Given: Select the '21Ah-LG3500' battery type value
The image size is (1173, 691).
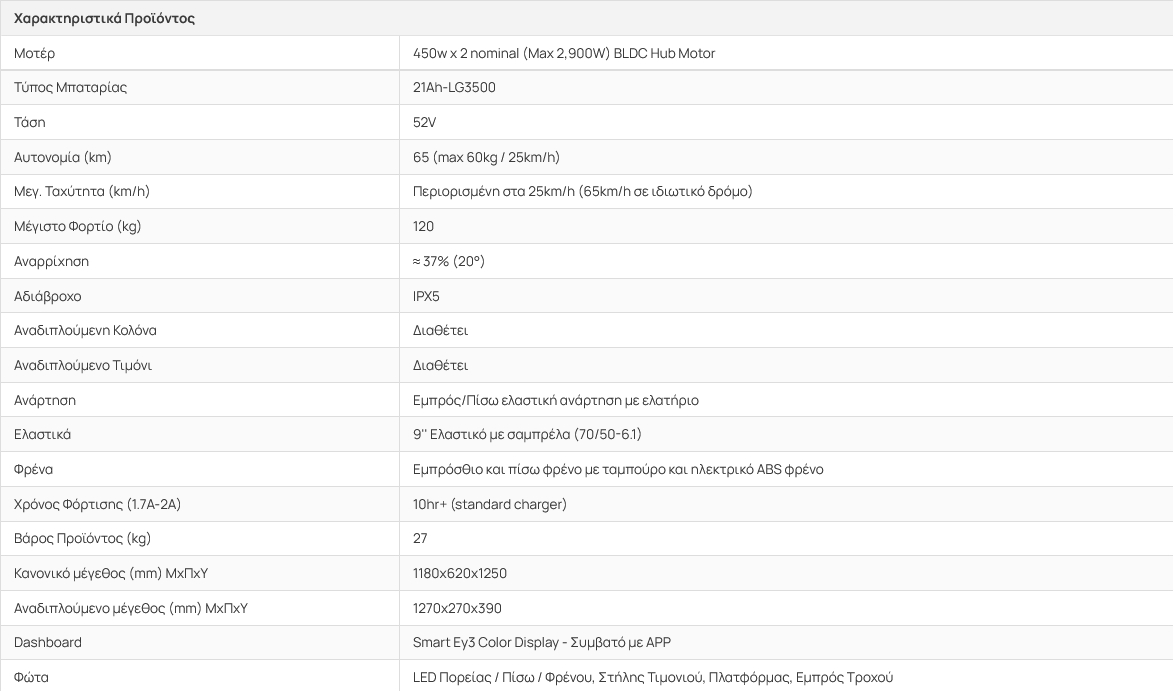Looking at the screenshot, I should click(x=454, y=87).
